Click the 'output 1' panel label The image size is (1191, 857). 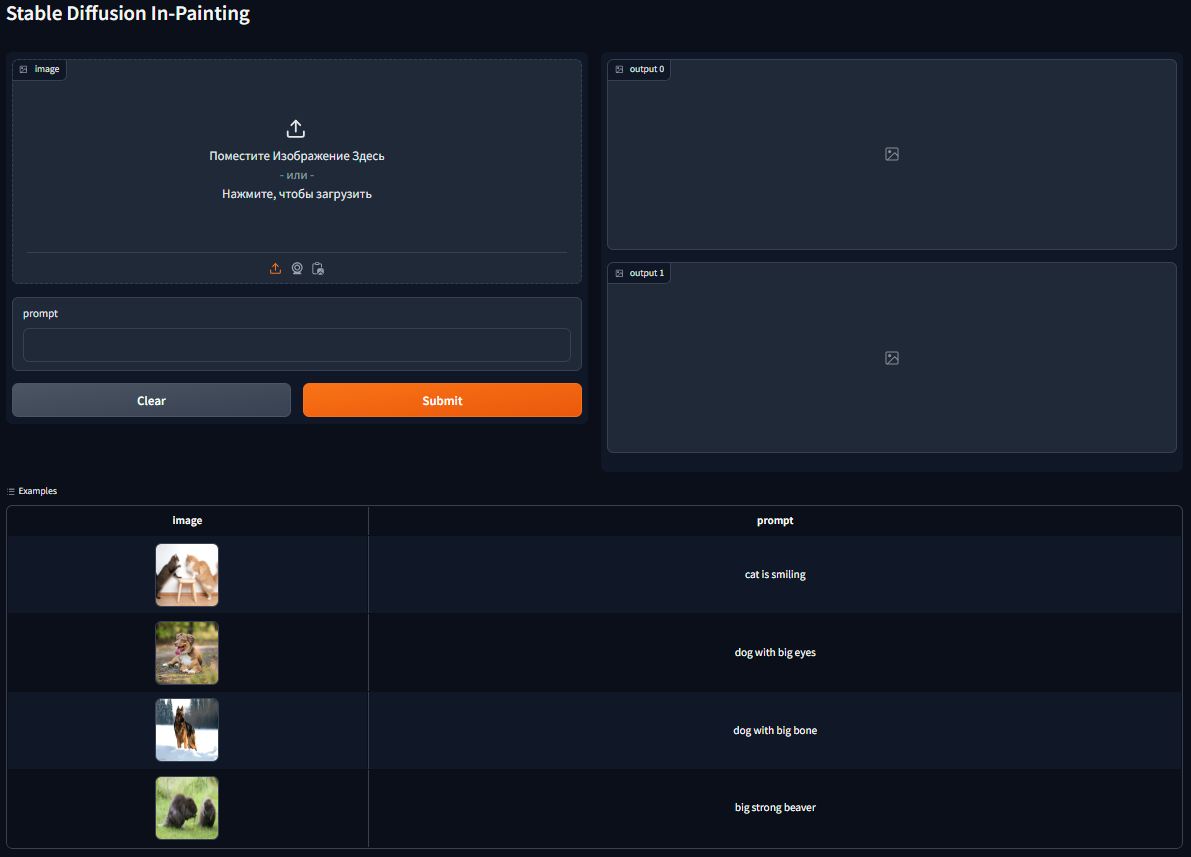point(646,273)
